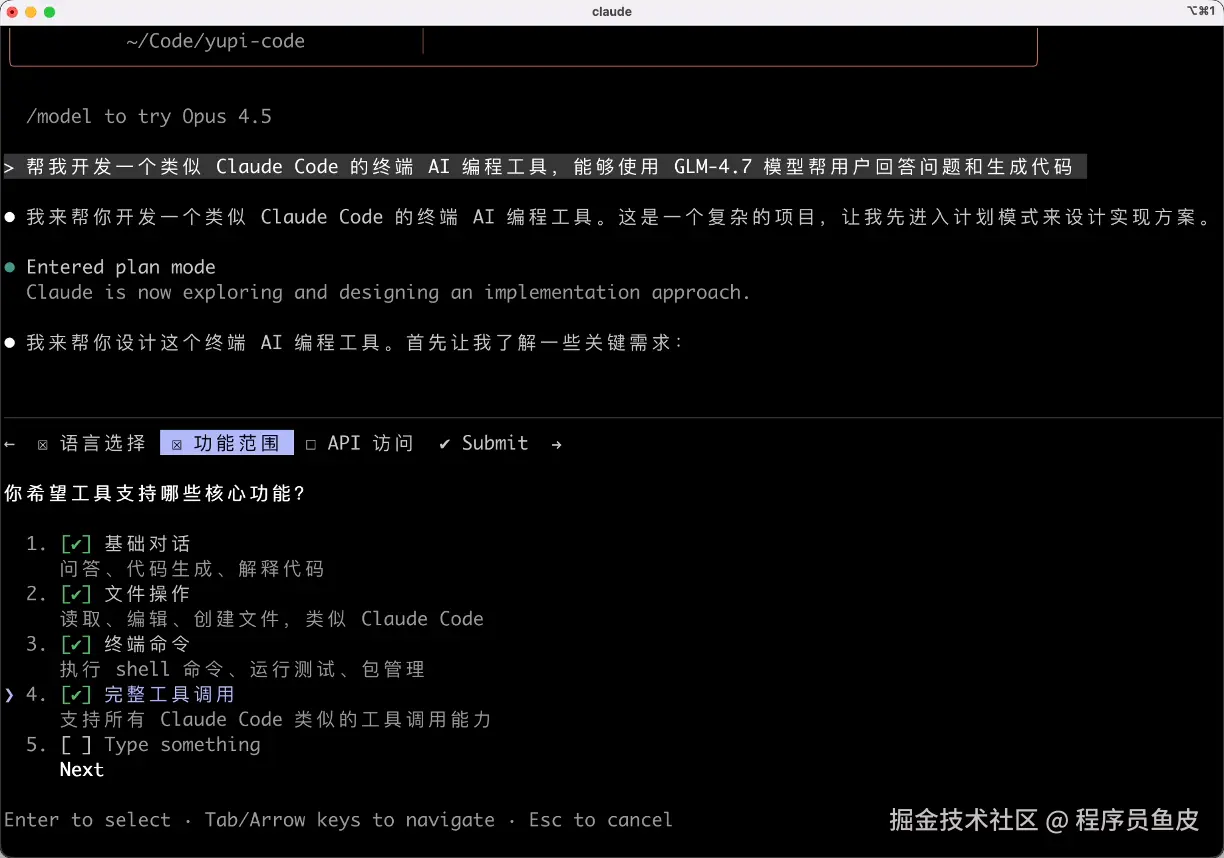The height and width of the screenshot is (858, 1224).
Task: Click the reply line starting 我来帮你开发一个类似
Action: pos(619,217)
